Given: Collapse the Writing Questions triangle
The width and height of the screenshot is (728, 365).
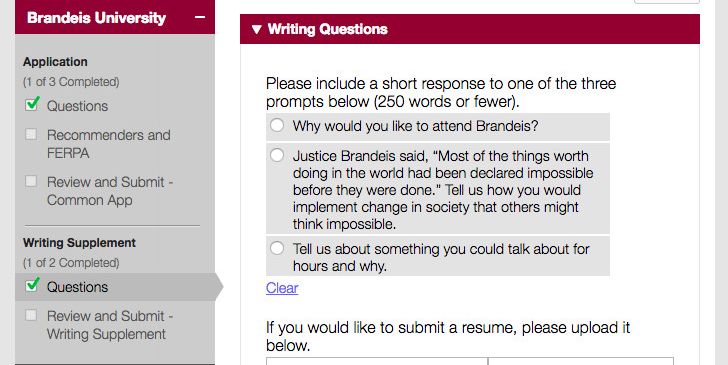Looking at the screenshot, I should tap(256, 29).
